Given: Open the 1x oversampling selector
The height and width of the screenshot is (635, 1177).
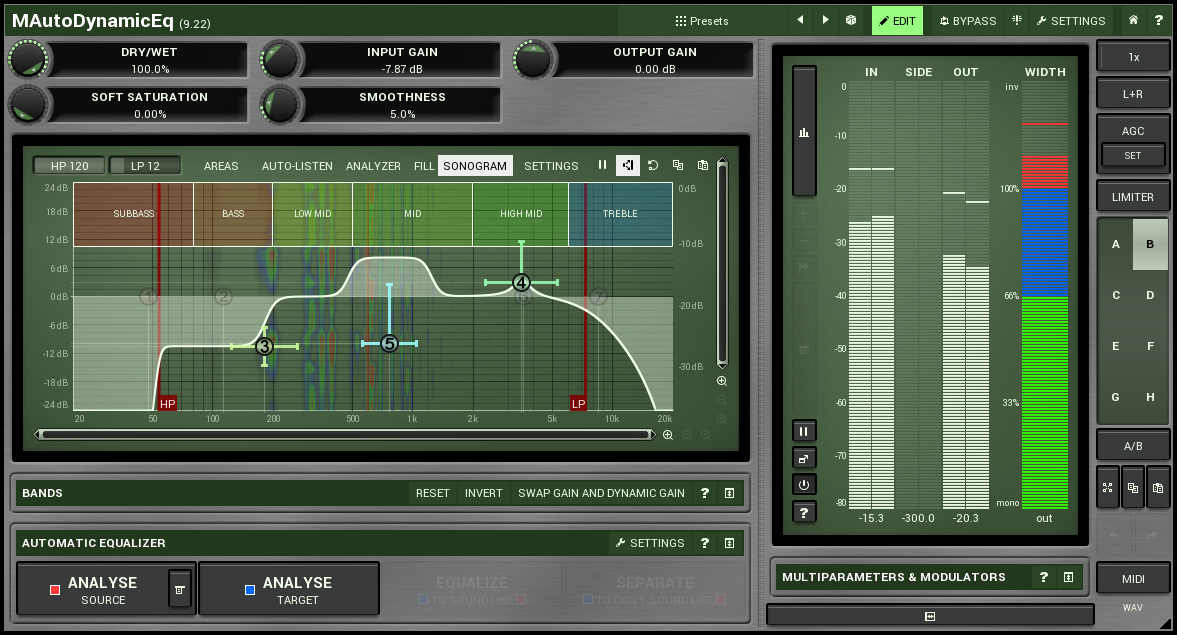Looking at the screenshot, I should [1133, 57].
